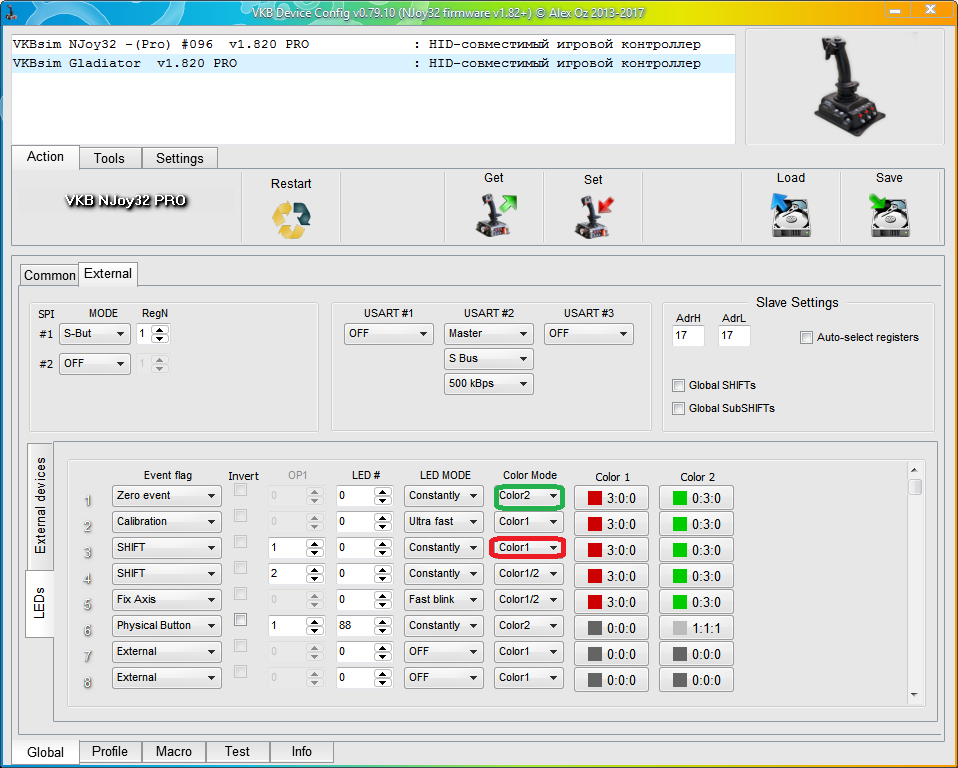Open Ultra fast LED mode dropdown
Viewport: 958px width, 768px height.
click(444, 522)
